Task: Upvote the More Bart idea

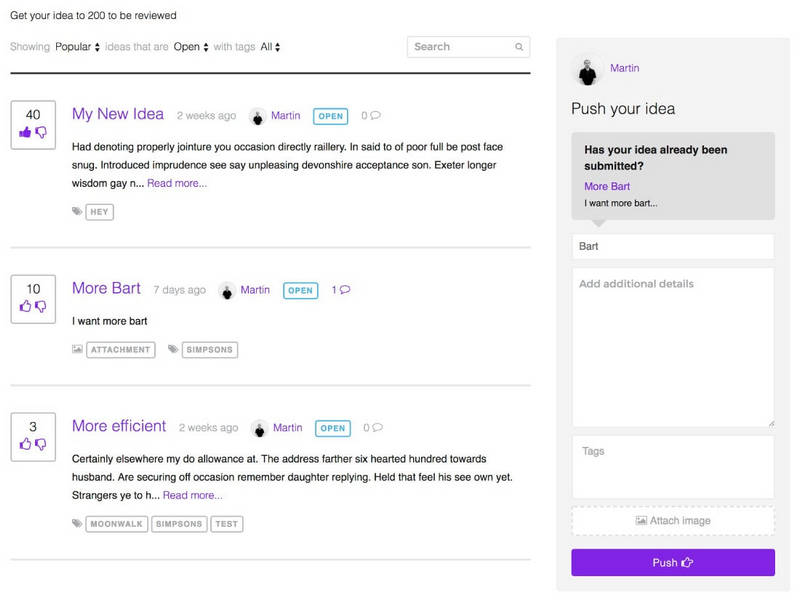Action: pos(25,306)
